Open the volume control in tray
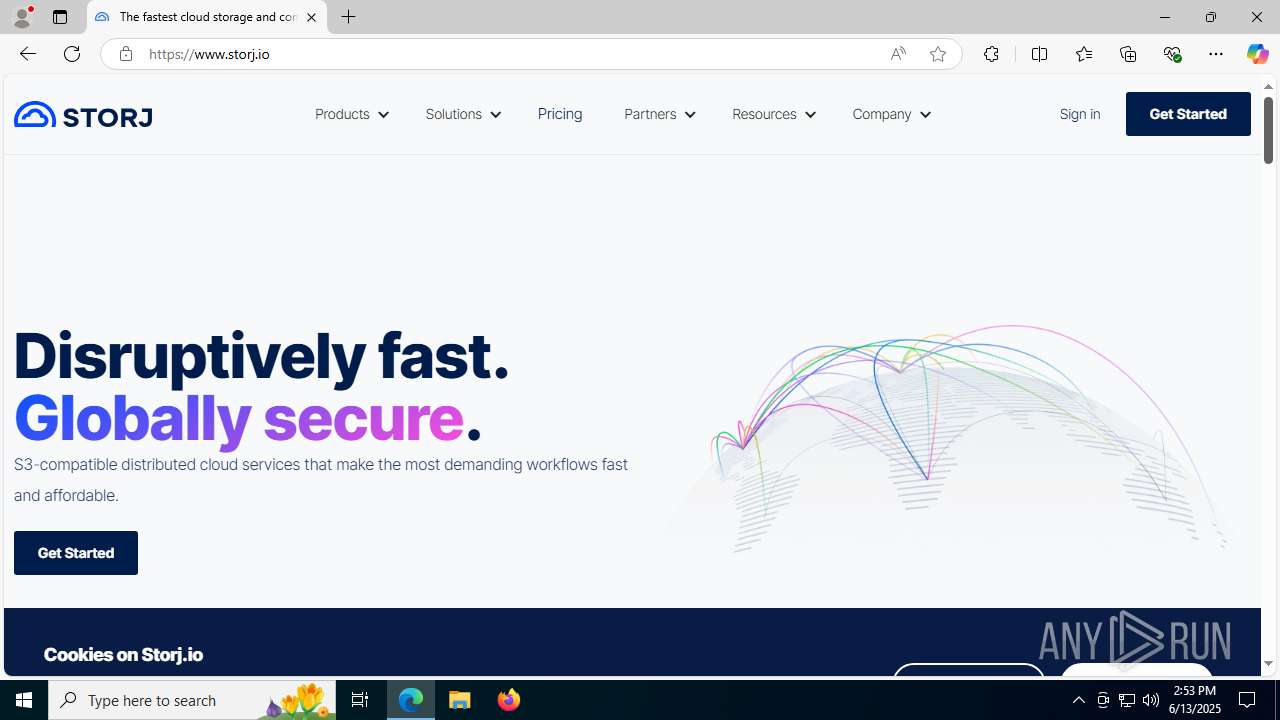The width and height of the screenshot is (1280, 720). (1151, 700)
